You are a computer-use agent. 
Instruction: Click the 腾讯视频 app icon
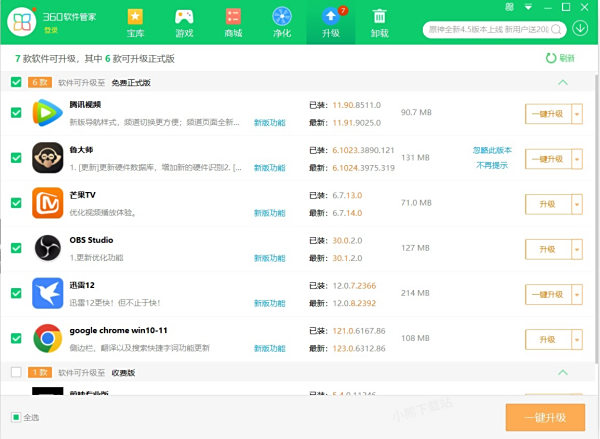47,113
